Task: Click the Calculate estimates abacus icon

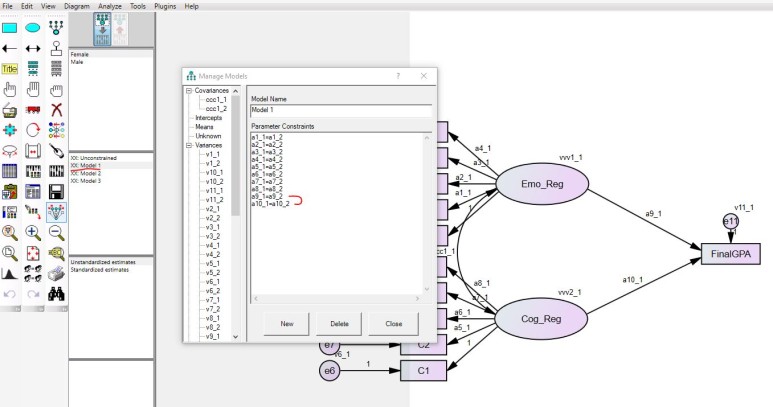Action: click(56, 171)
